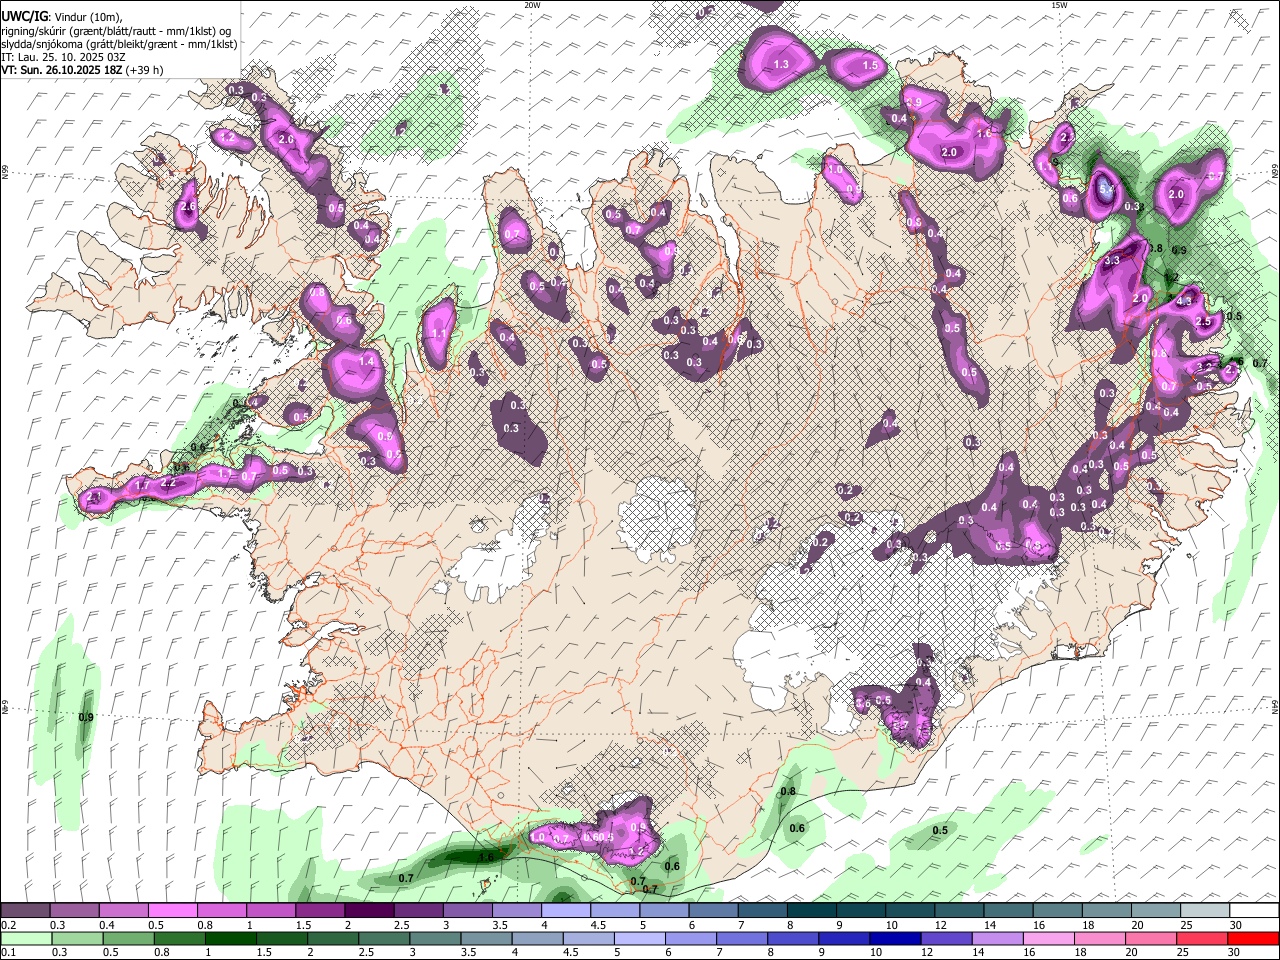
Task: Click the 'VT: Sun. 26.10.2025 18Z (+39 h)' line
Action: (82, 70)
